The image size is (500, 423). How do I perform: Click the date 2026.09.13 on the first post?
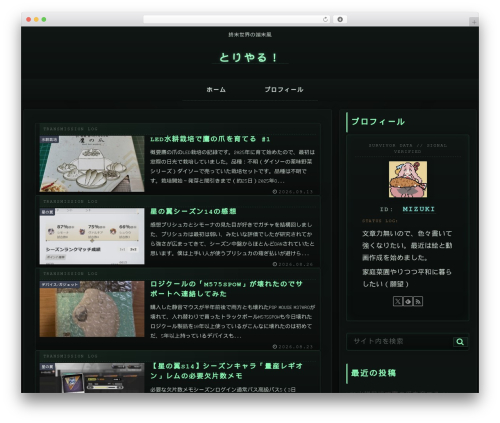pos(293,192)
